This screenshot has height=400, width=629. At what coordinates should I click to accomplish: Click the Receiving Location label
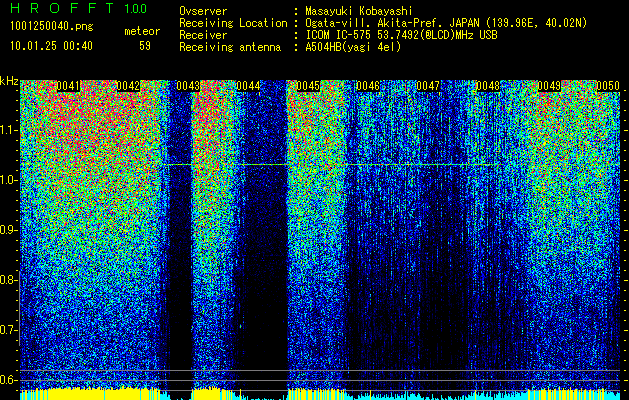tap(233, 23)
